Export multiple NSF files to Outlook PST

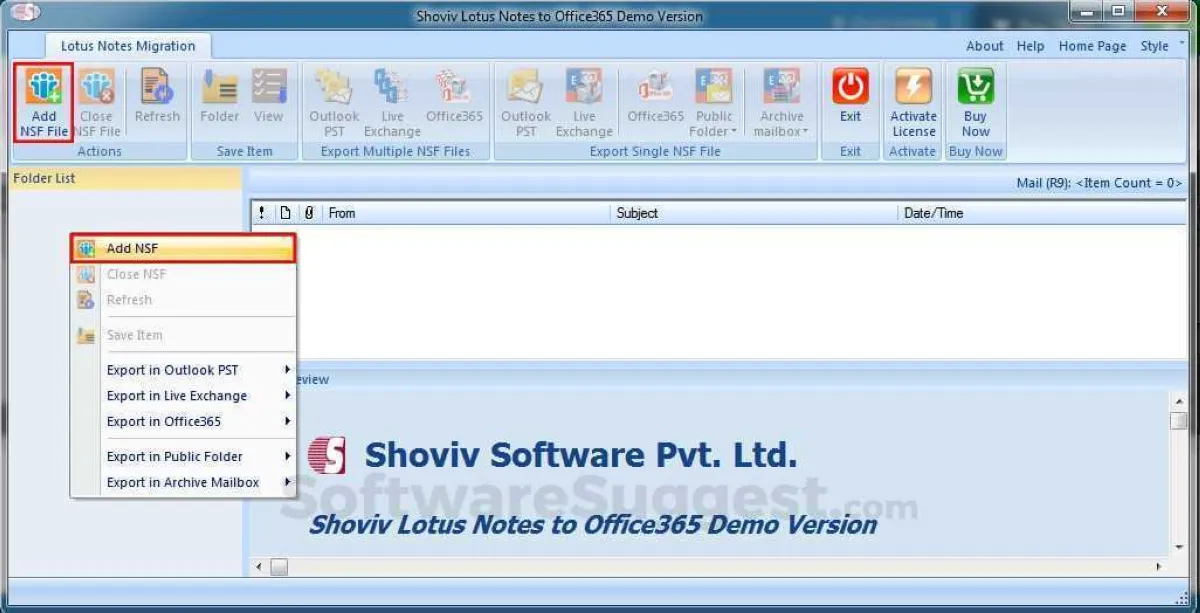tap(334, 102)
